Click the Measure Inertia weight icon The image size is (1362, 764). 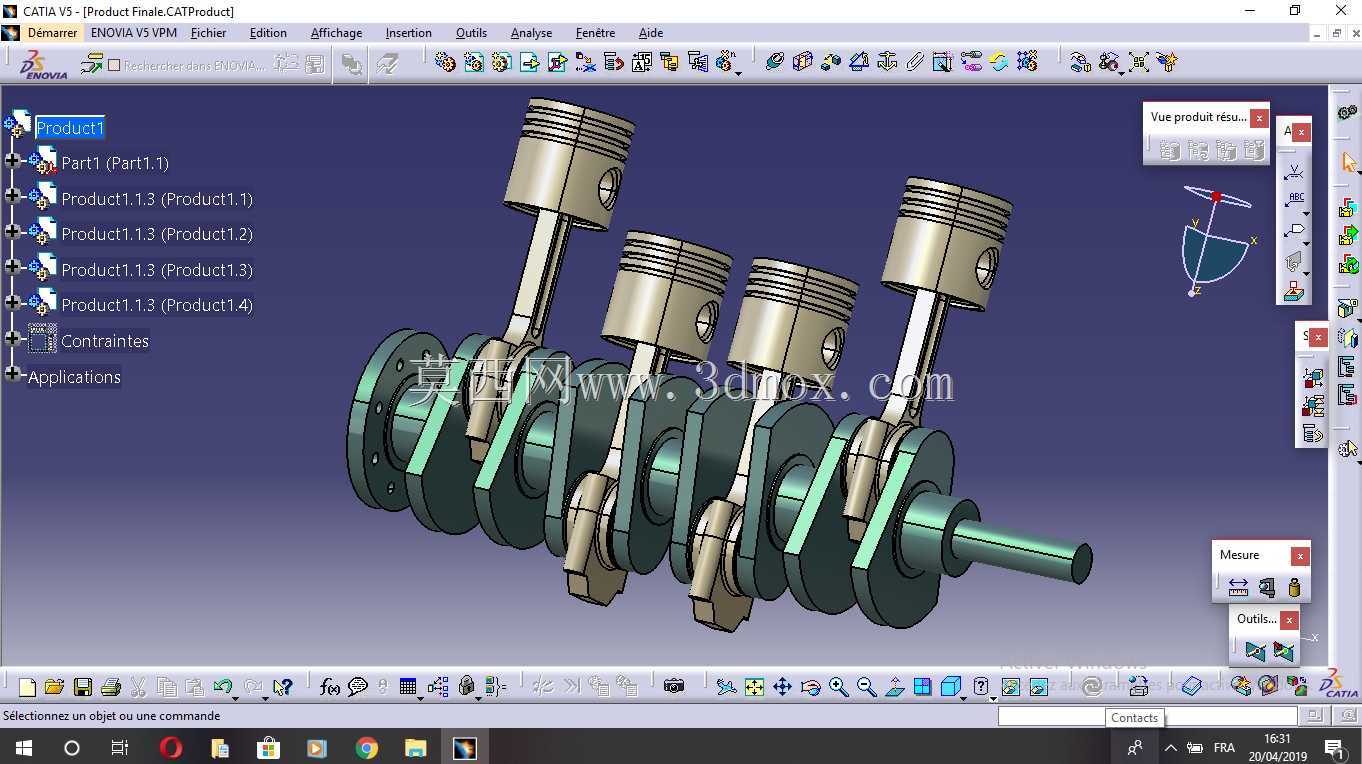pos(1295,588)
